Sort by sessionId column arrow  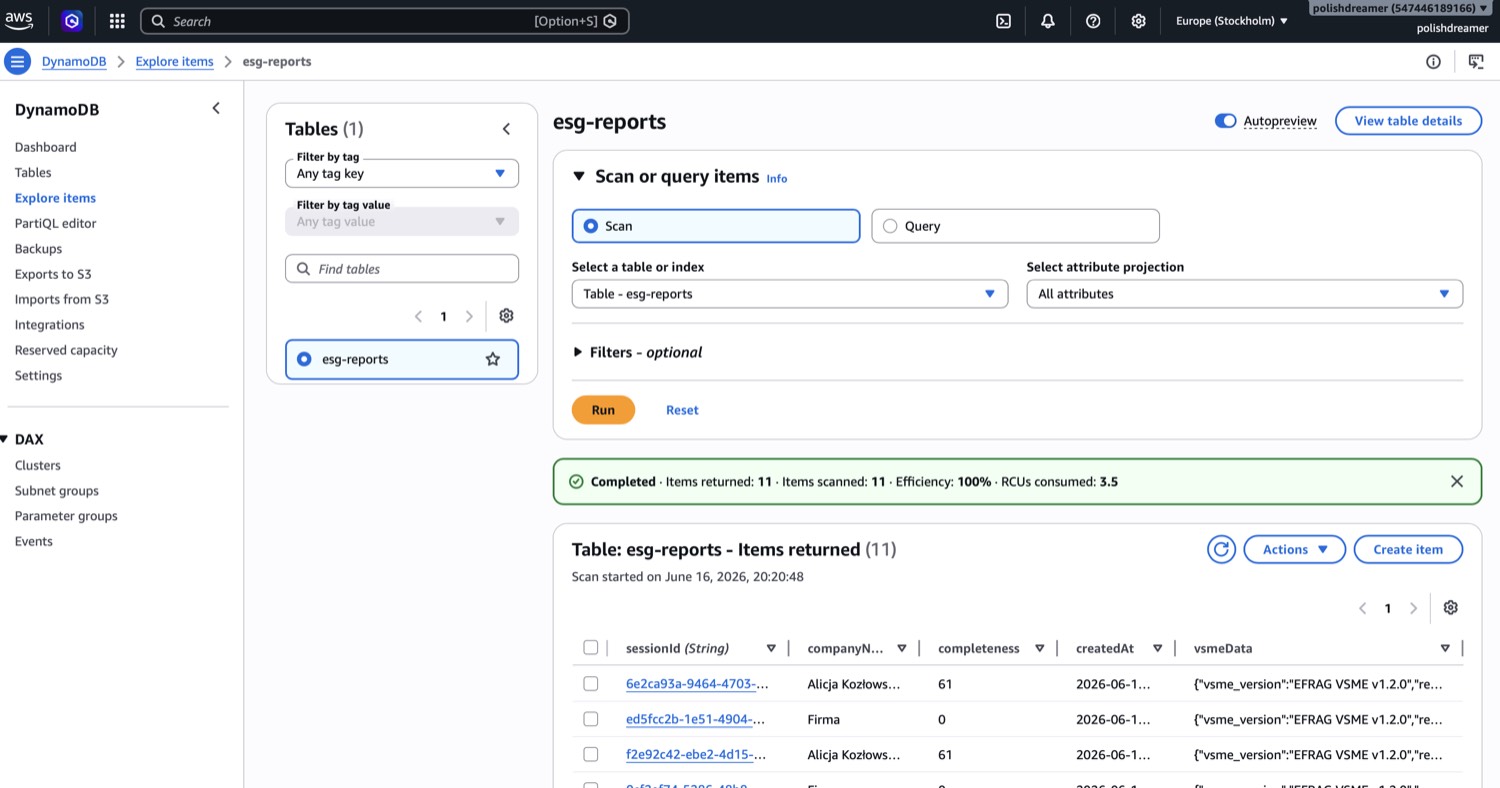click(771, 648)
